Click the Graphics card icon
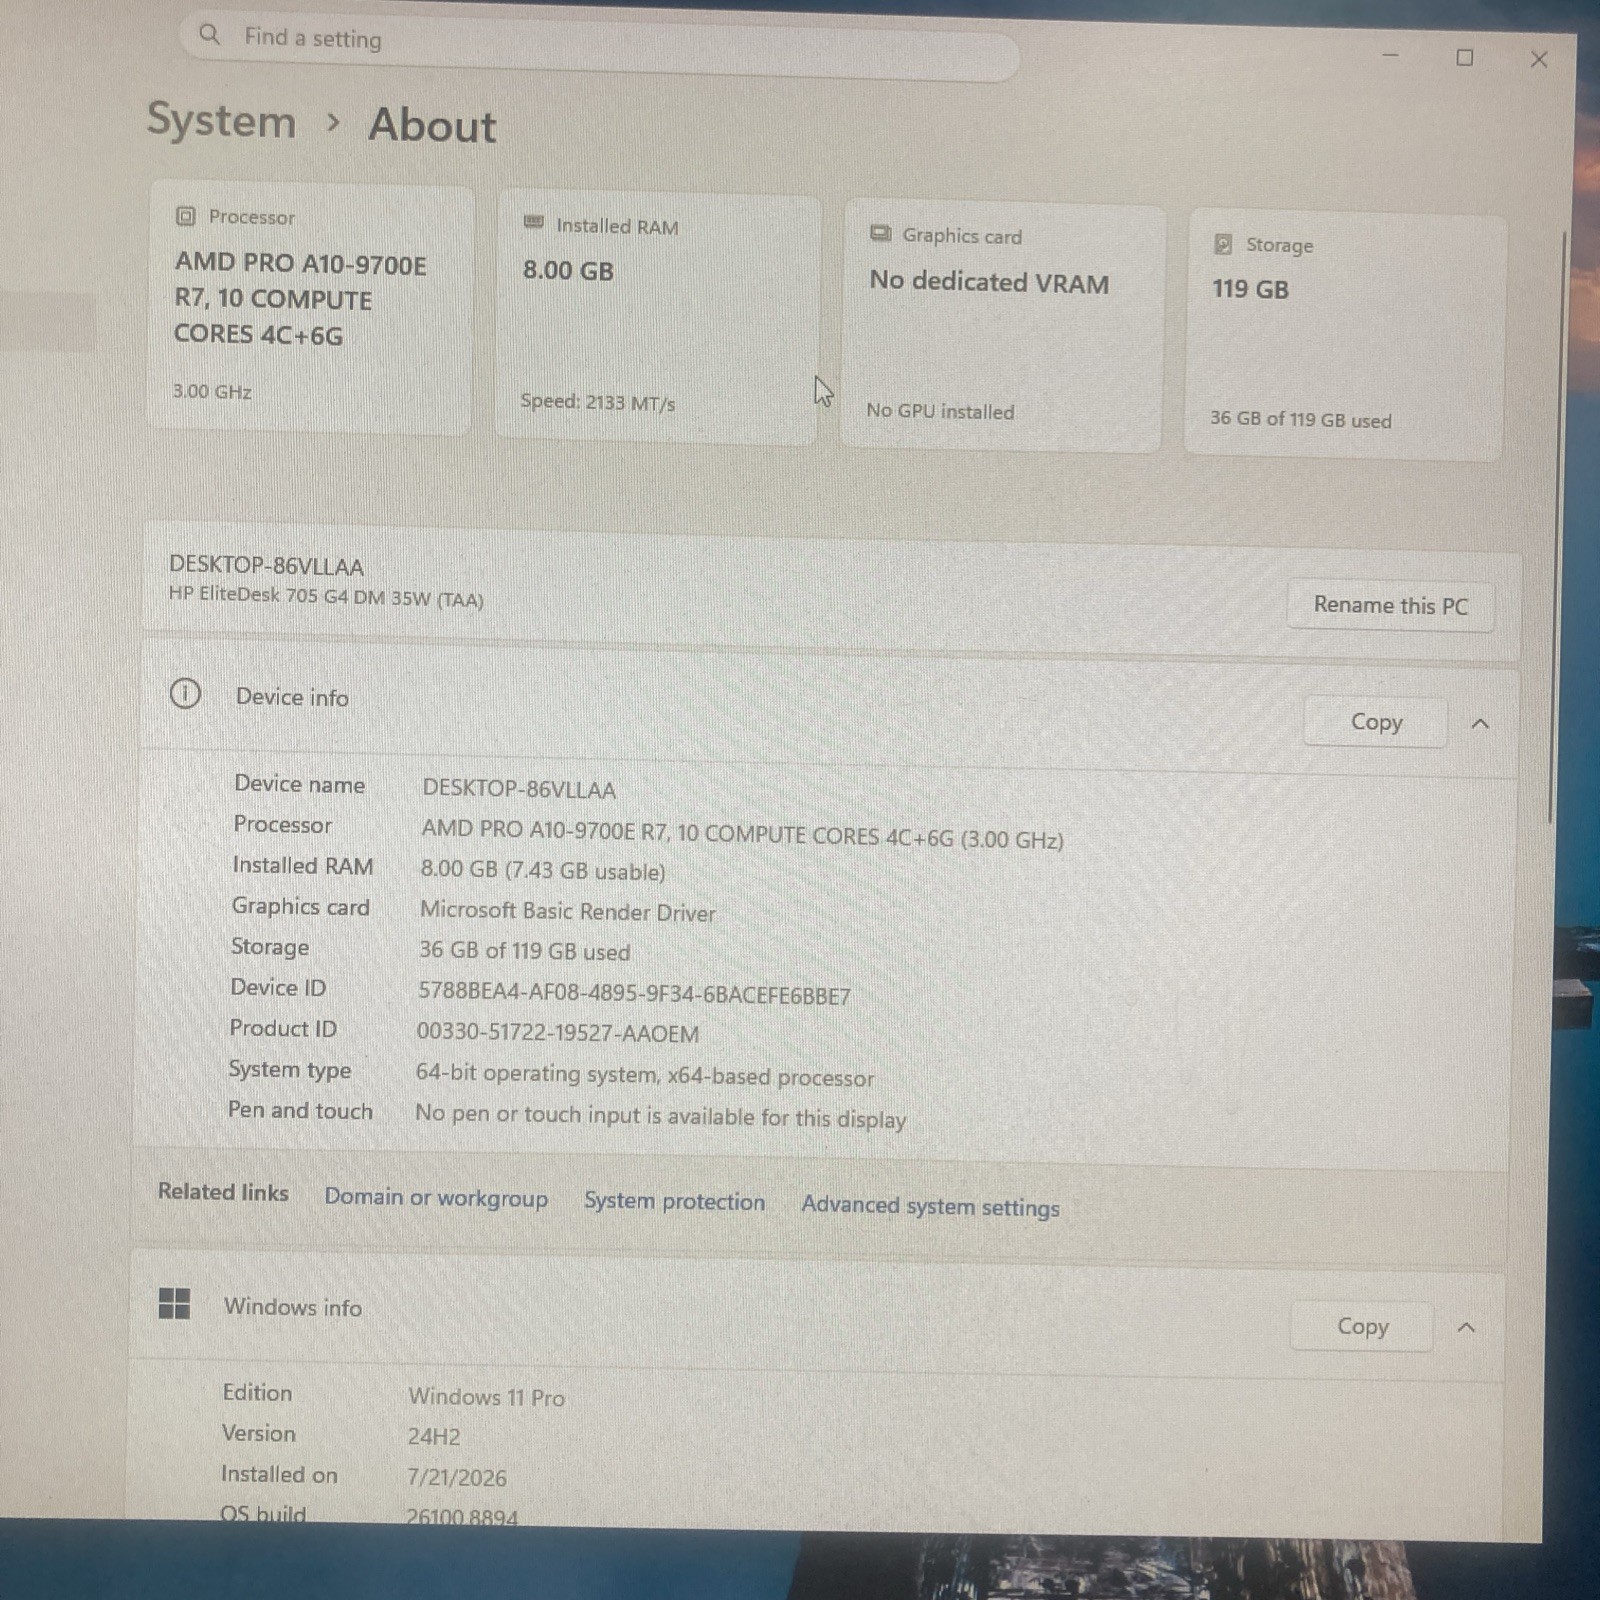The width and height of the screenshot is (1600, 1600). [x=880, y=233]
